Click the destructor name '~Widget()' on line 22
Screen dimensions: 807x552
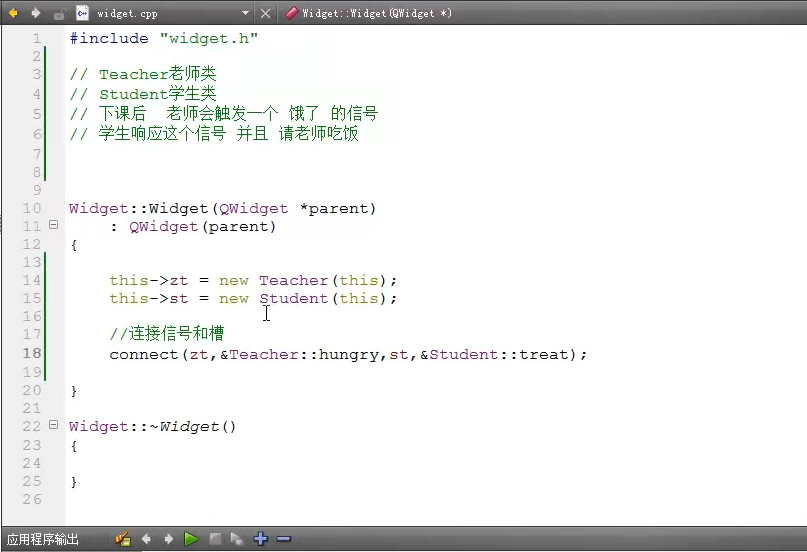[192, 427]
